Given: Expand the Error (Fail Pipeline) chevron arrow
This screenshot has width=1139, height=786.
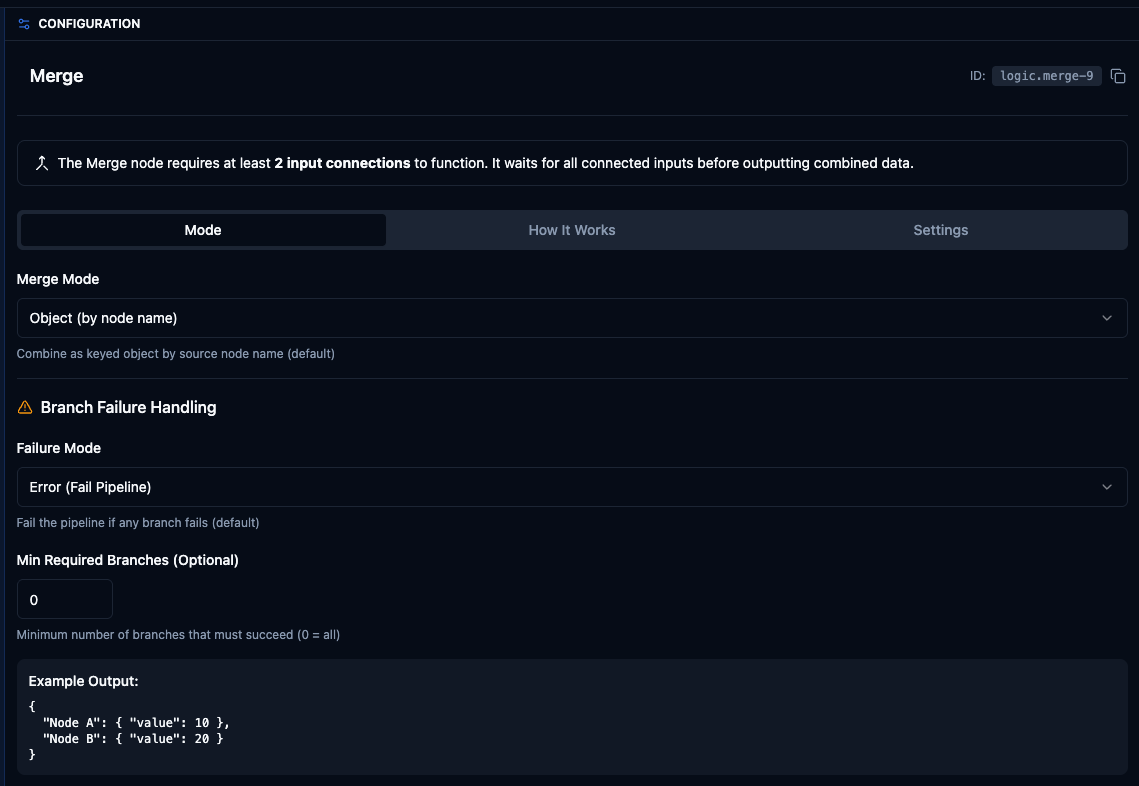Looking at the screenshot, I should point(1106,487).
